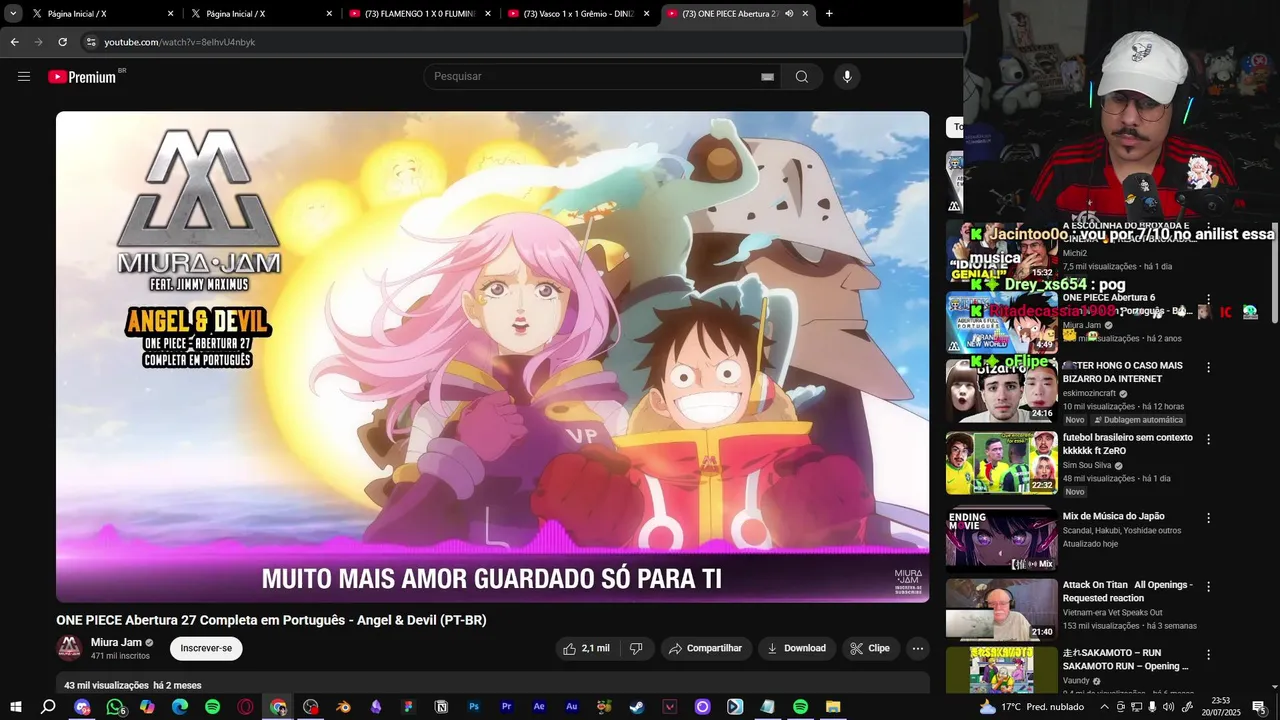Launch Premiere Pro from the taskbar

[507, 707]
